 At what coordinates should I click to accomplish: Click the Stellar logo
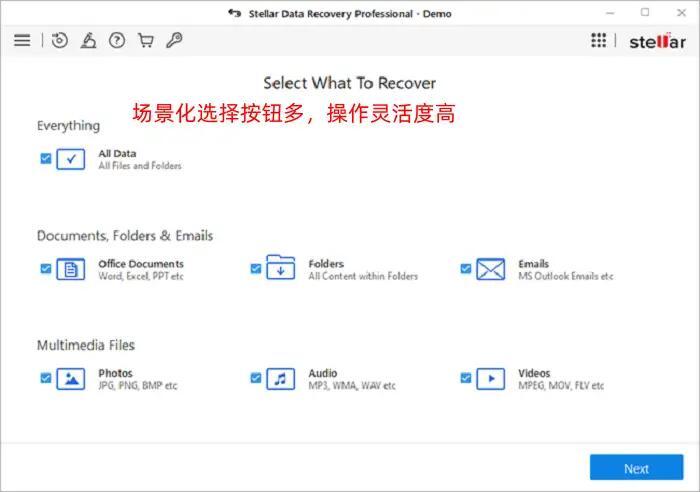(657, 41)
